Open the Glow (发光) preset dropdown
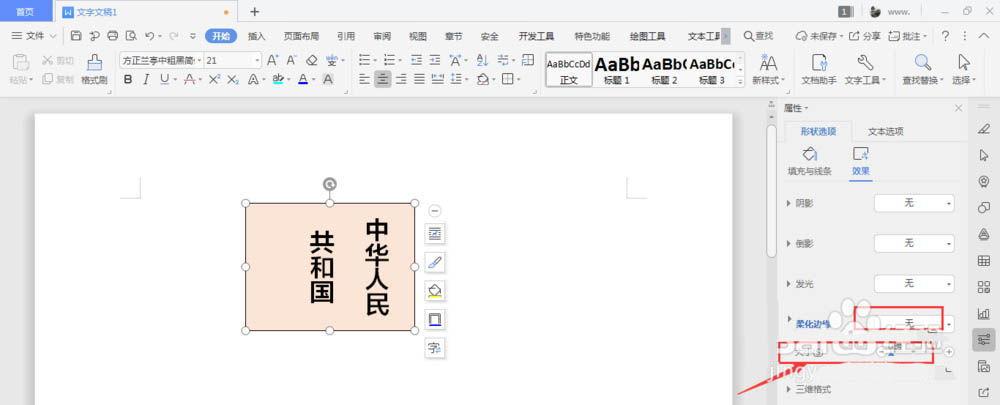The image size is (1000, 405). coord(914,284)
